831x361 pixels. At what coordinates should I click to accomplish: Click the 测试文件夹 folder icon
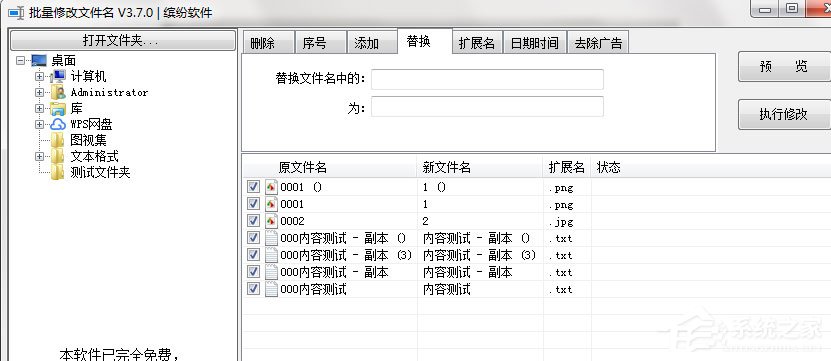(58, 172)
